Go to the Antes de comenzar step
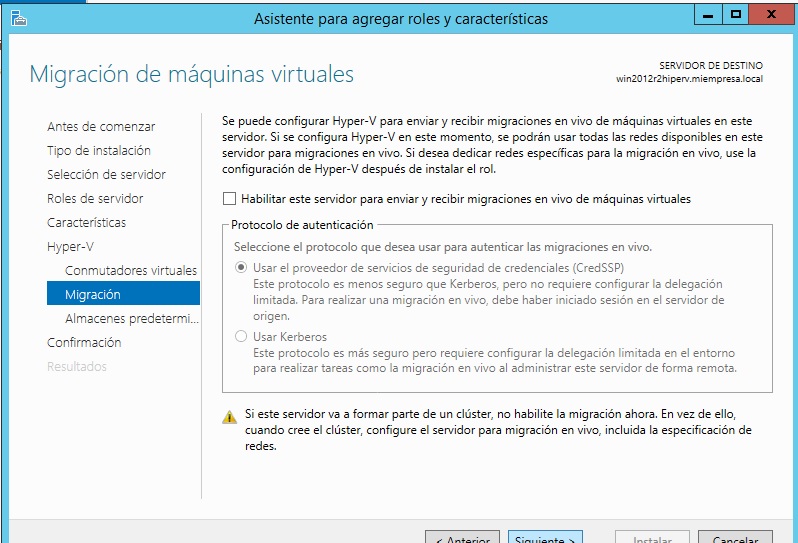Screen dimensions: 798x543 [x=101, y=127]
